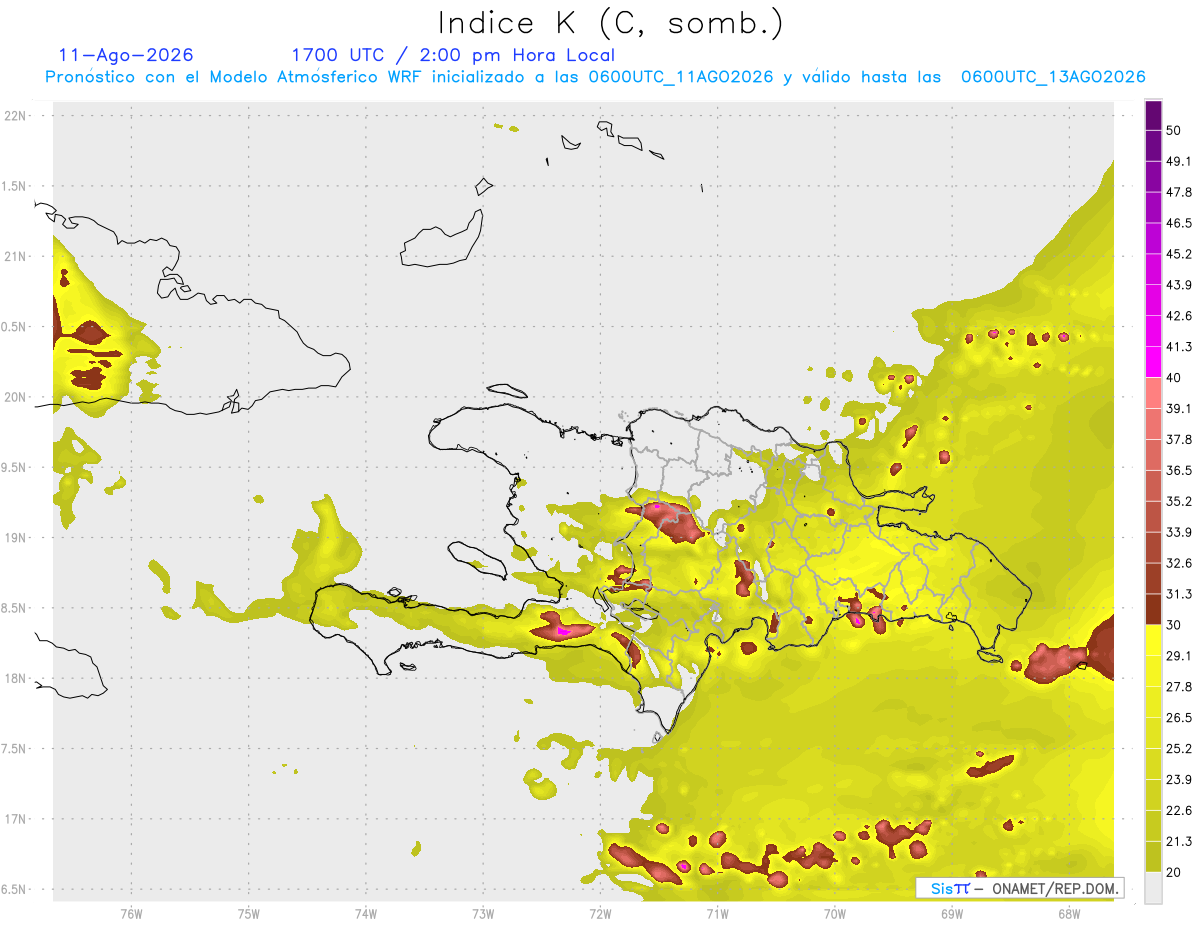
Task: Click the 70W longitude label
Action: tap(834, 914)
